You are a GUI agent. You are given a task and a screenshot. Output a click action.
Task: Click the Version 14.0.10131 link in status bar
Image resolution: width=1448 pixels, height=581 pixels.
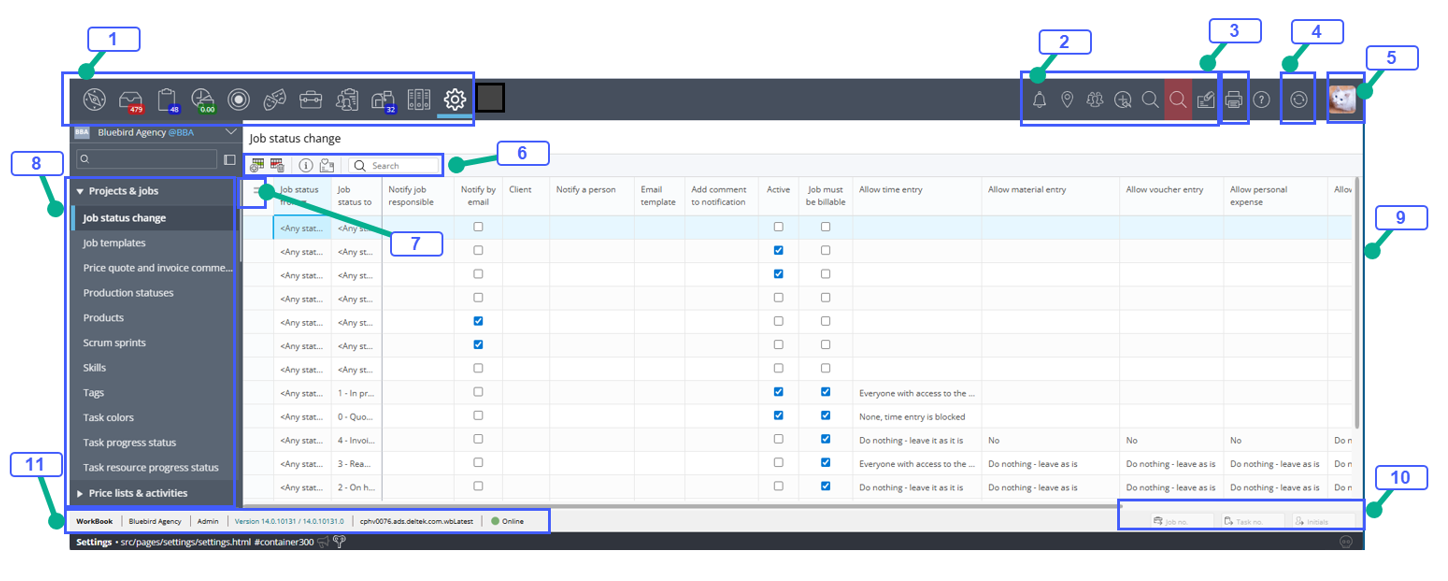point(288,521)
